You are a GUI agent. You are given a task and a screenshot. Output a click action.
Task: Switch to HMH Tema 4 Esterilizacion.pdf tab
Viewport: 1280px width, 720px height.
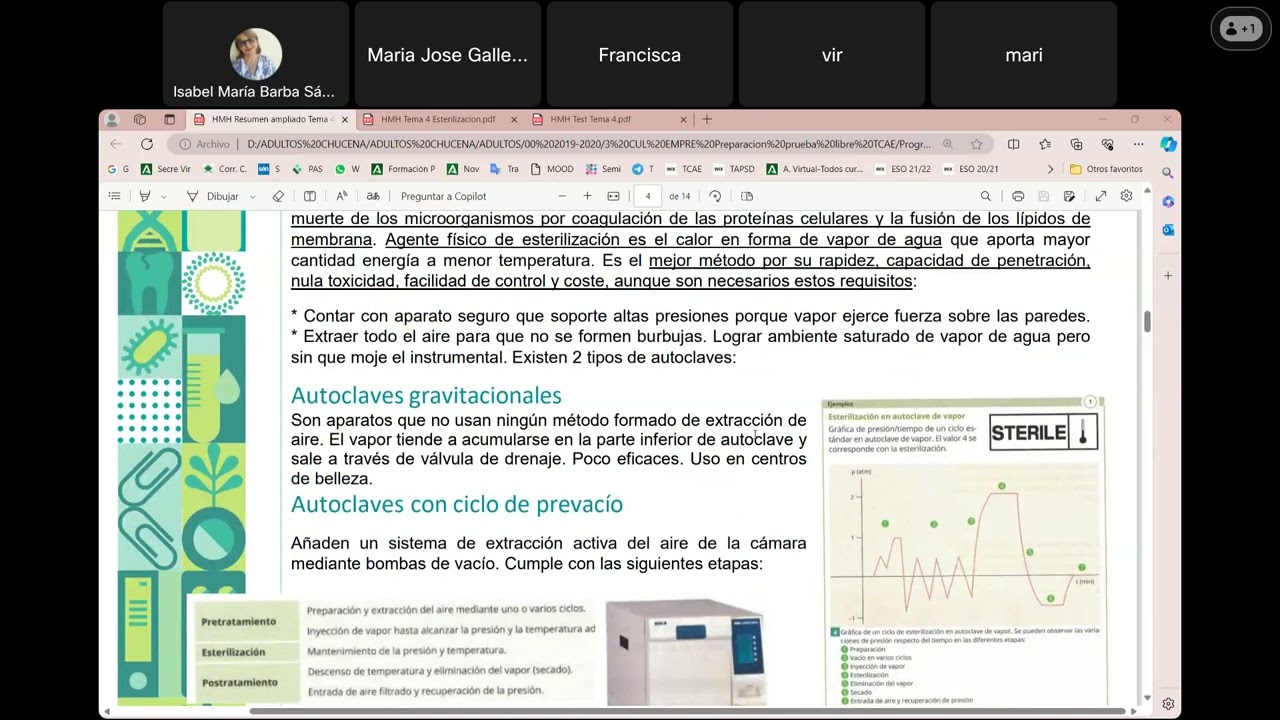438,119
